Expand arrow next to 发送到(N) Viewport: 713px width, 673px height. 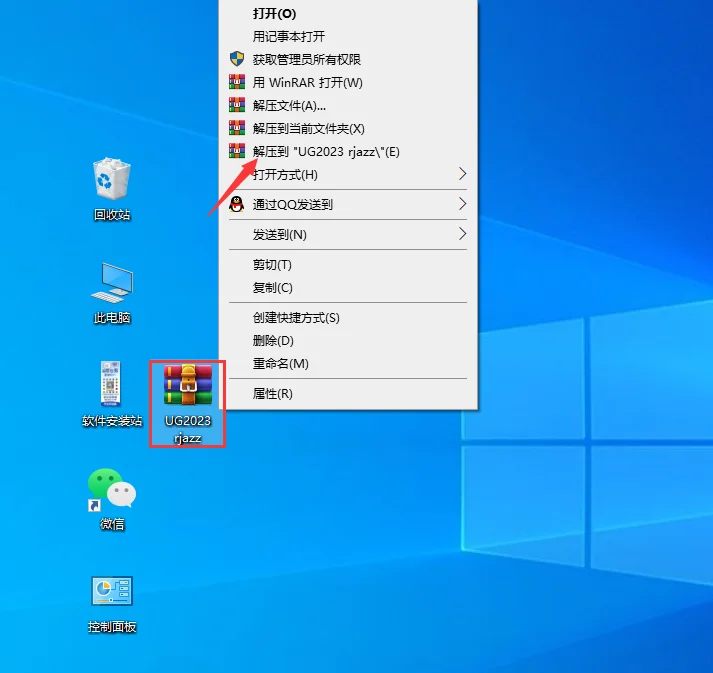click(x=462, y=234)
